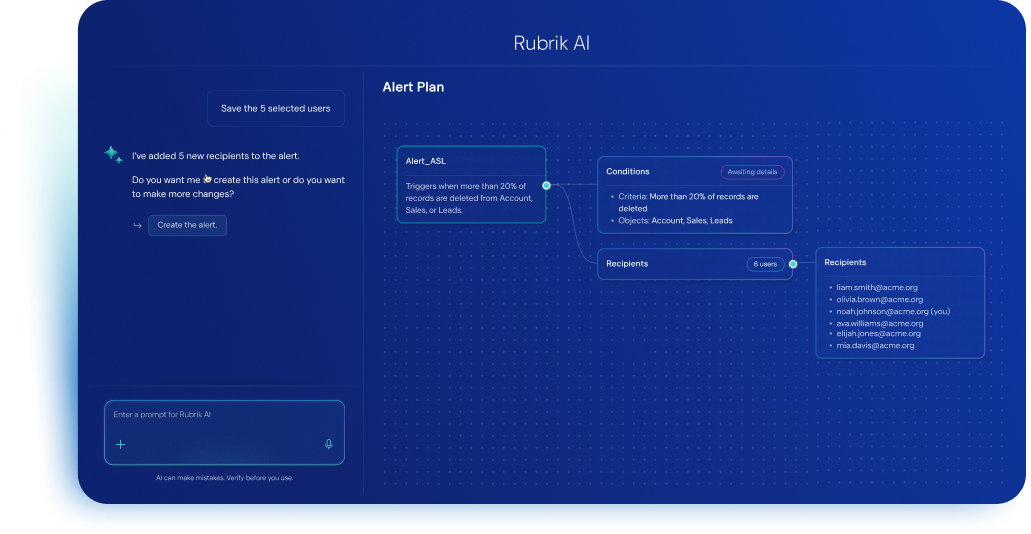1031x534 pixels.
Task: Click the Do you want me to create question
Action: pos(238,187)
